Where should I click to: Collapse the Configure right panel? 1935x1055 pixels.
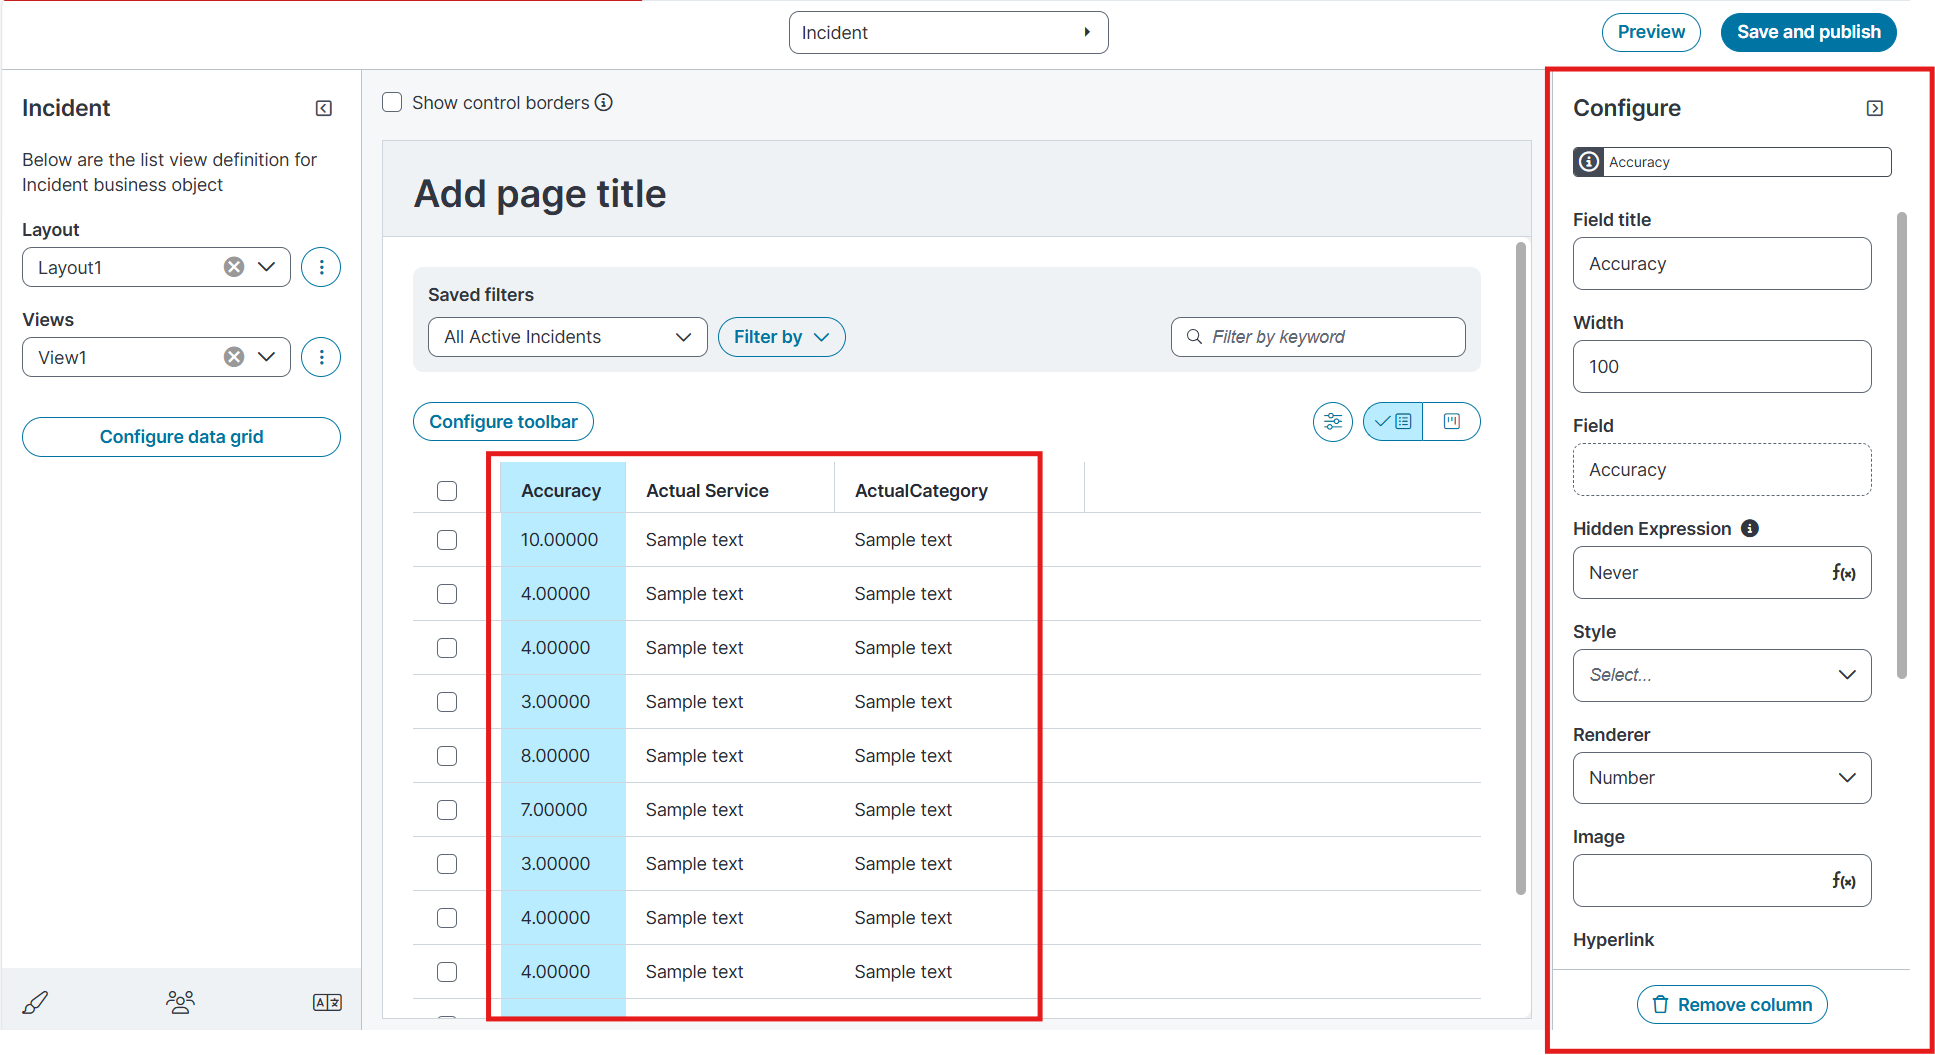coord(1874,108)
